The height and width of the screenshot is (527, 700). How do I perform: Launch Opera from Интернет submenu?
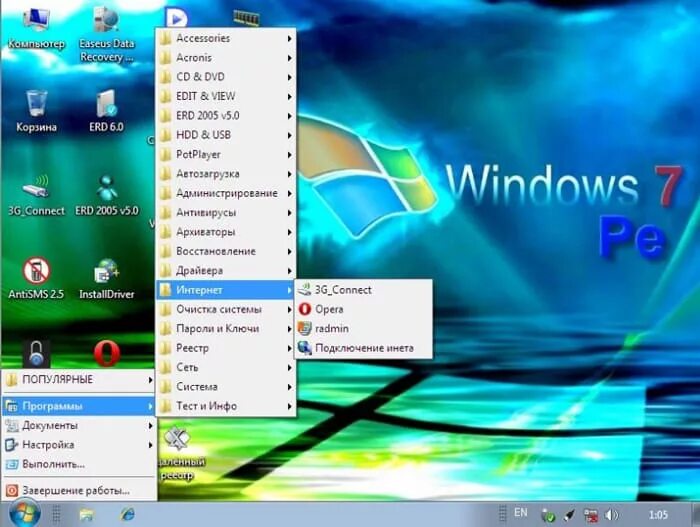pos(363,309)
